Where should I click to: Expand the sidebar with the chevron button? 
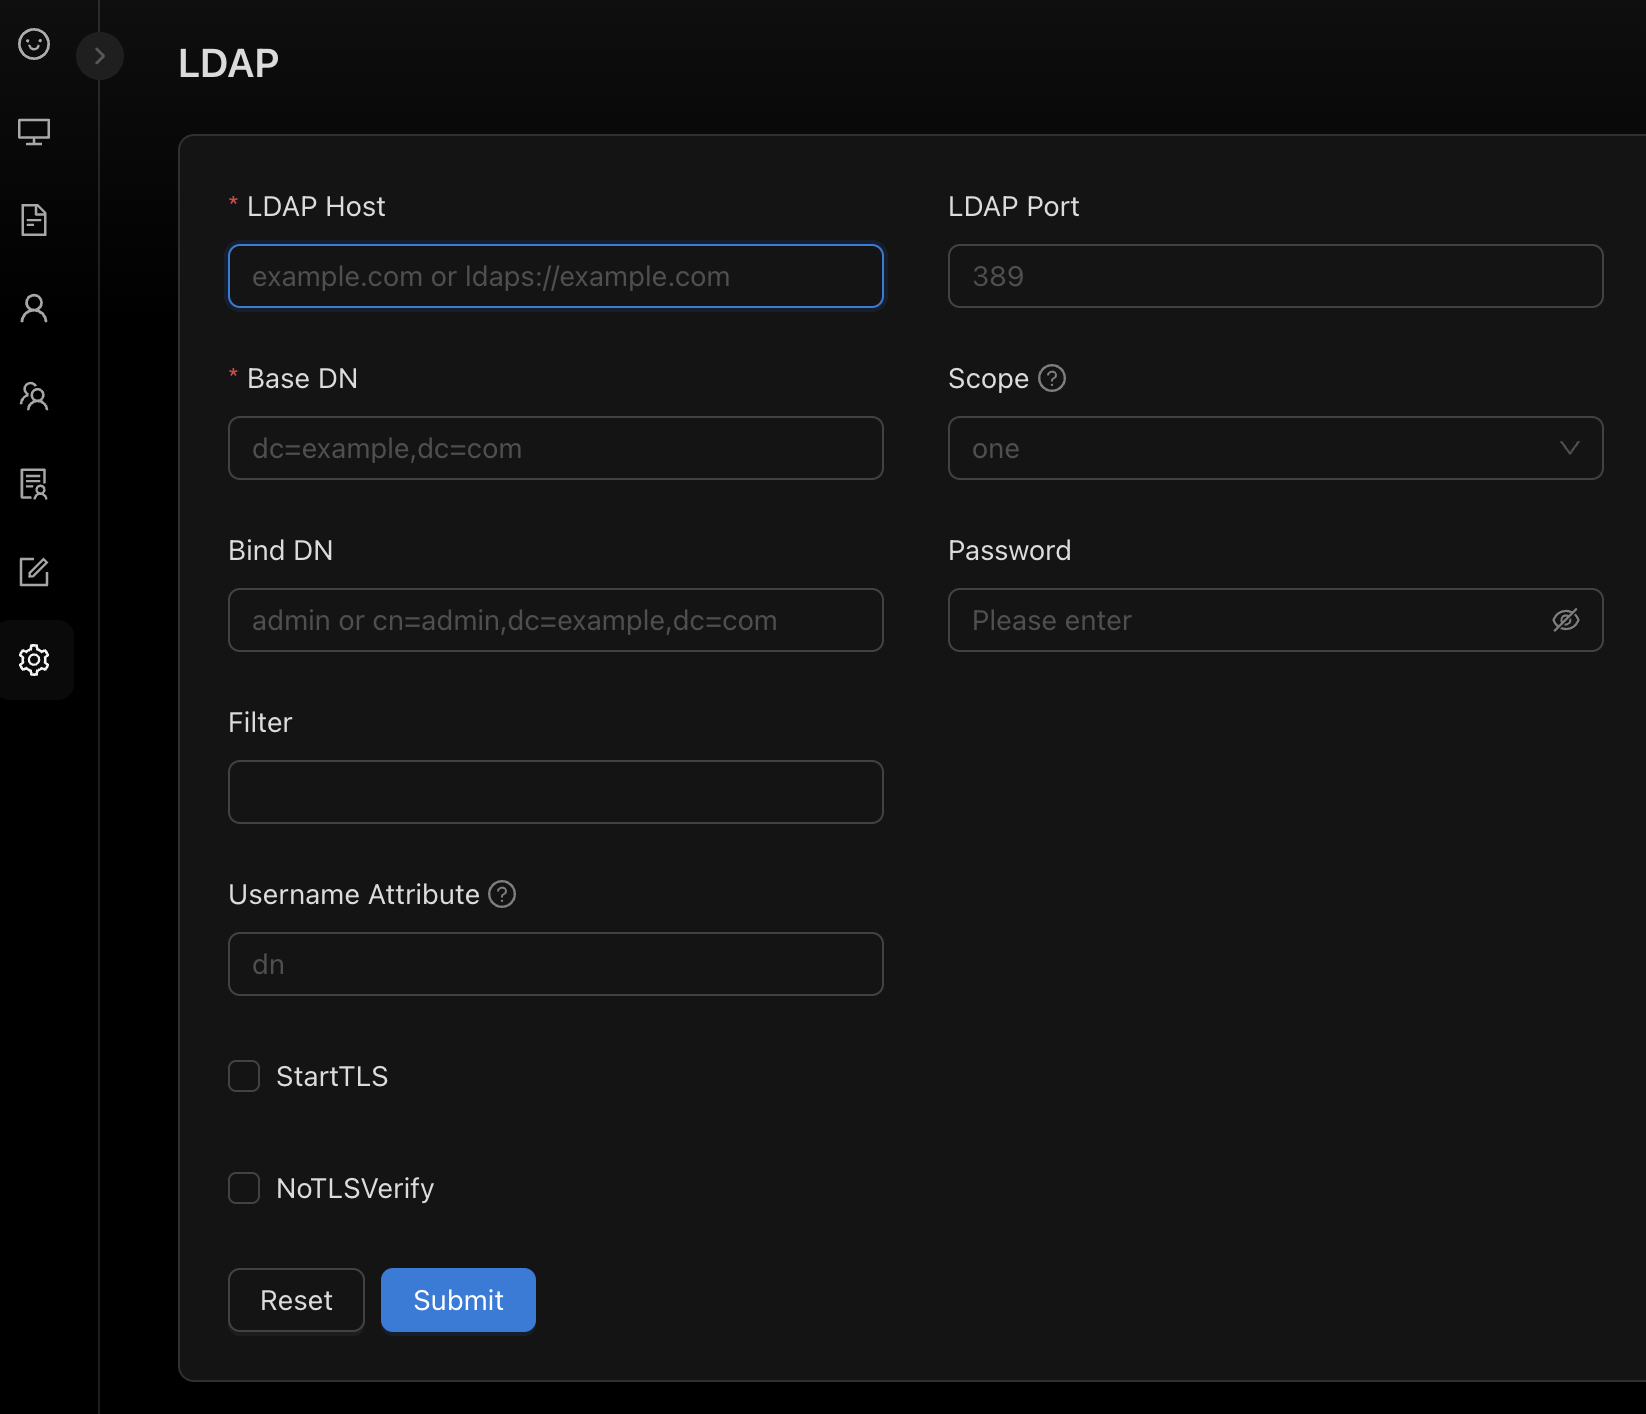coord(100,56)
